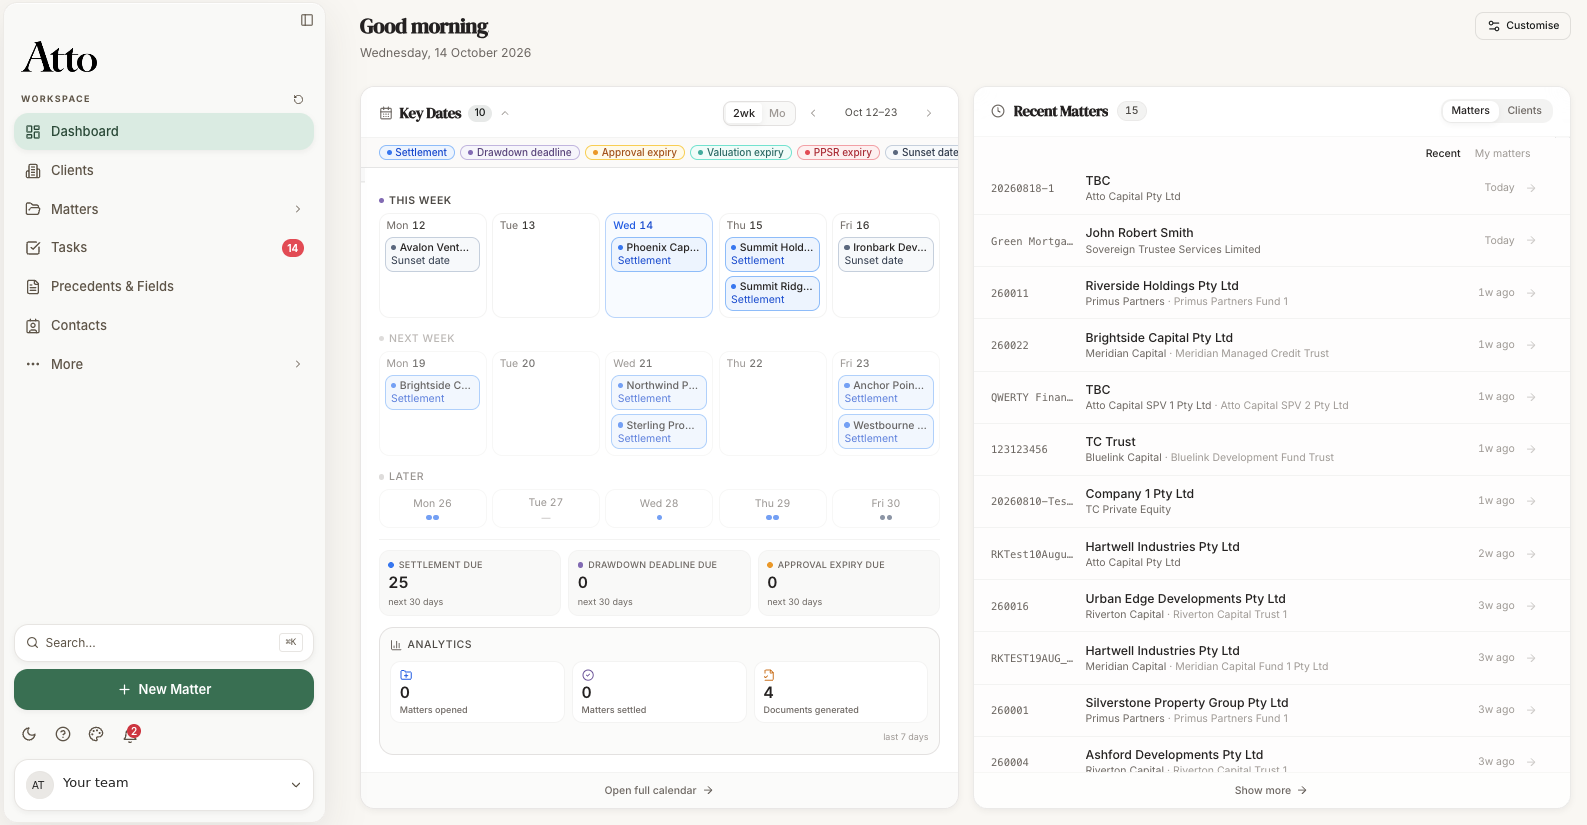The image size is (1587, 825).
Task: Go to Clients in the sidebar
Action: tap(164, 170)
